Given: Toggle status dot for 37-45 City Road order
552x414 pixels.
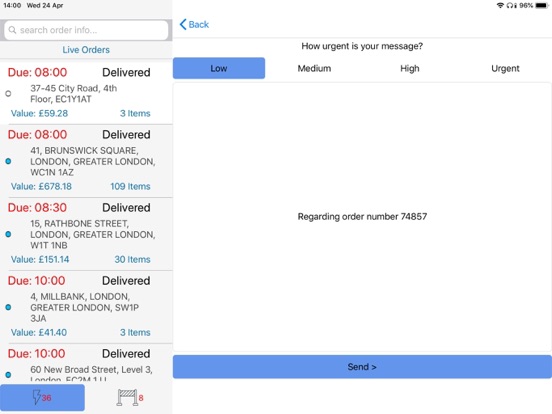Looking at the screenshot, I should [8, 94].
